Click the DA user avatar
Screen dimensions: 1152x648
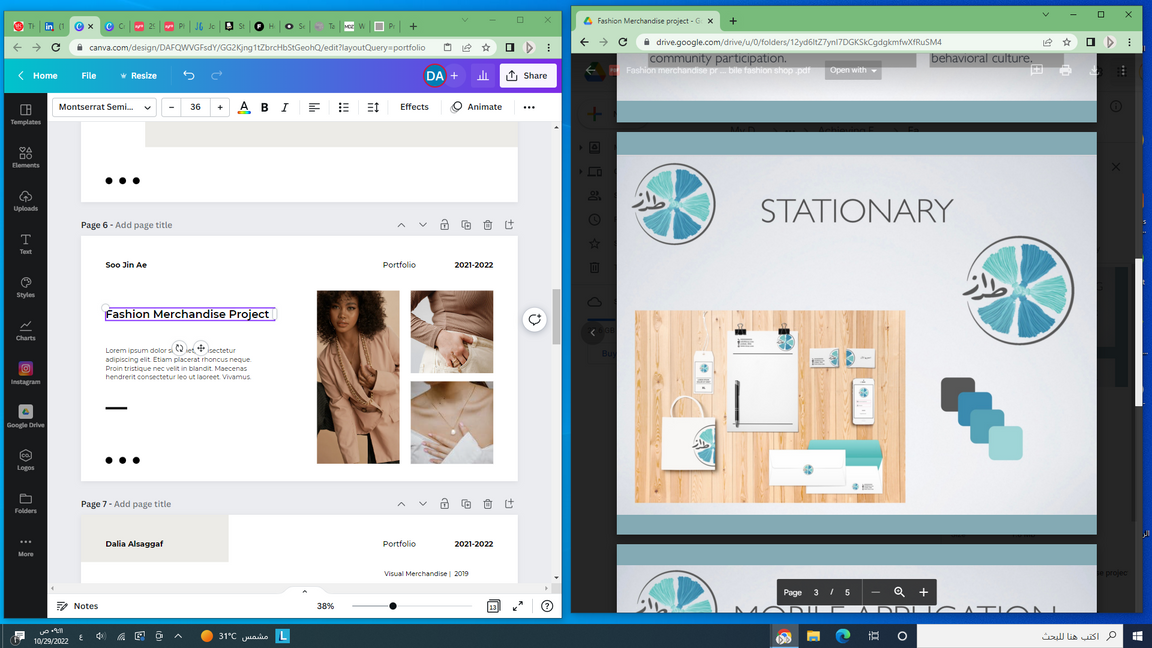[x=435, y=76]
